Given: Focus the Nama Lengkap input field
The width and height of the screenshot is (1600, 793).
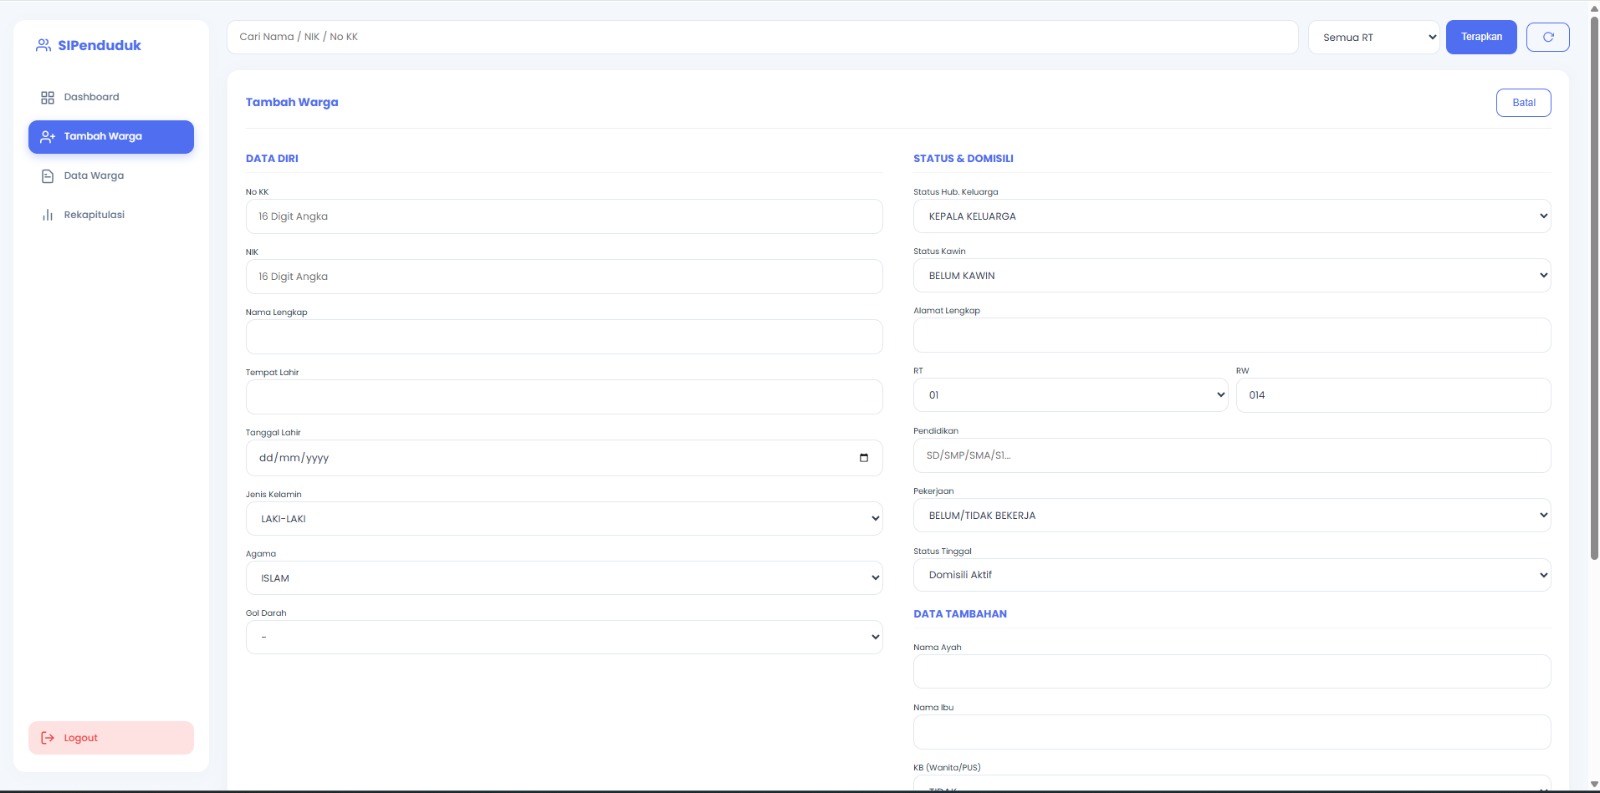Looking at the screenshot, I should click(x=564, y=337).
